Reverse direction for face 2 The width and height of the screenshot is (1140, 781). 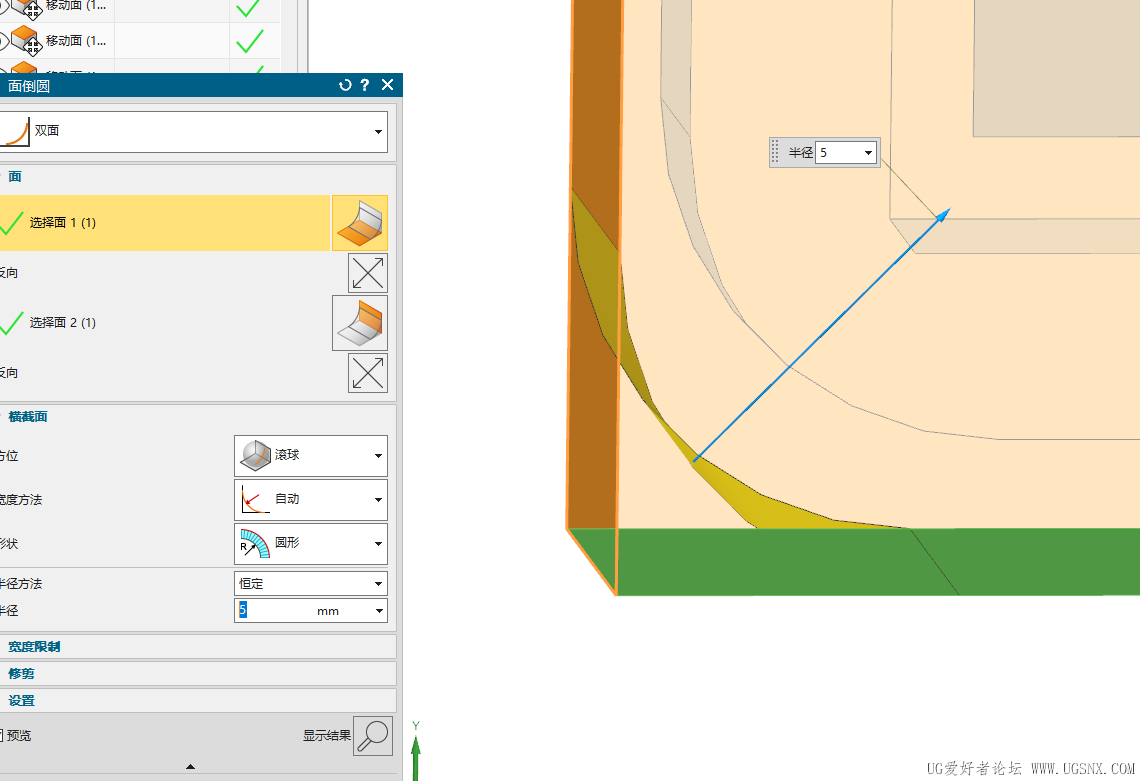(x=368, y=373)
